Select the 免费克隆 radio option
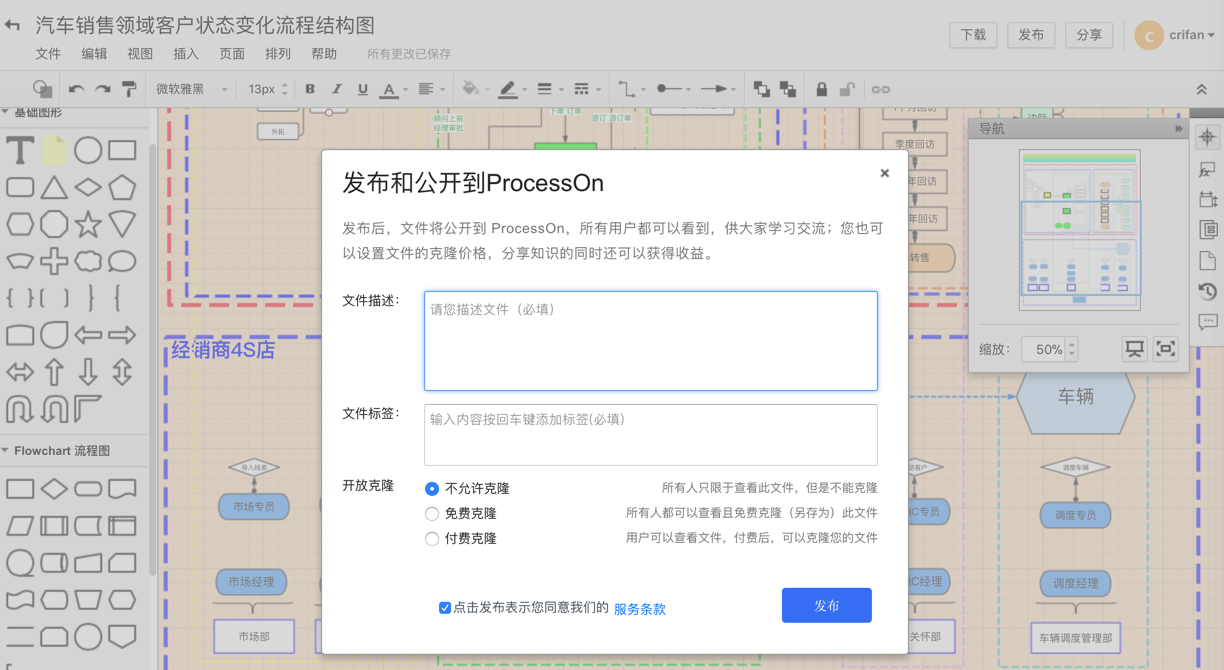The height and width of the screenshot is (670, 1224). (x=432, y=514)
